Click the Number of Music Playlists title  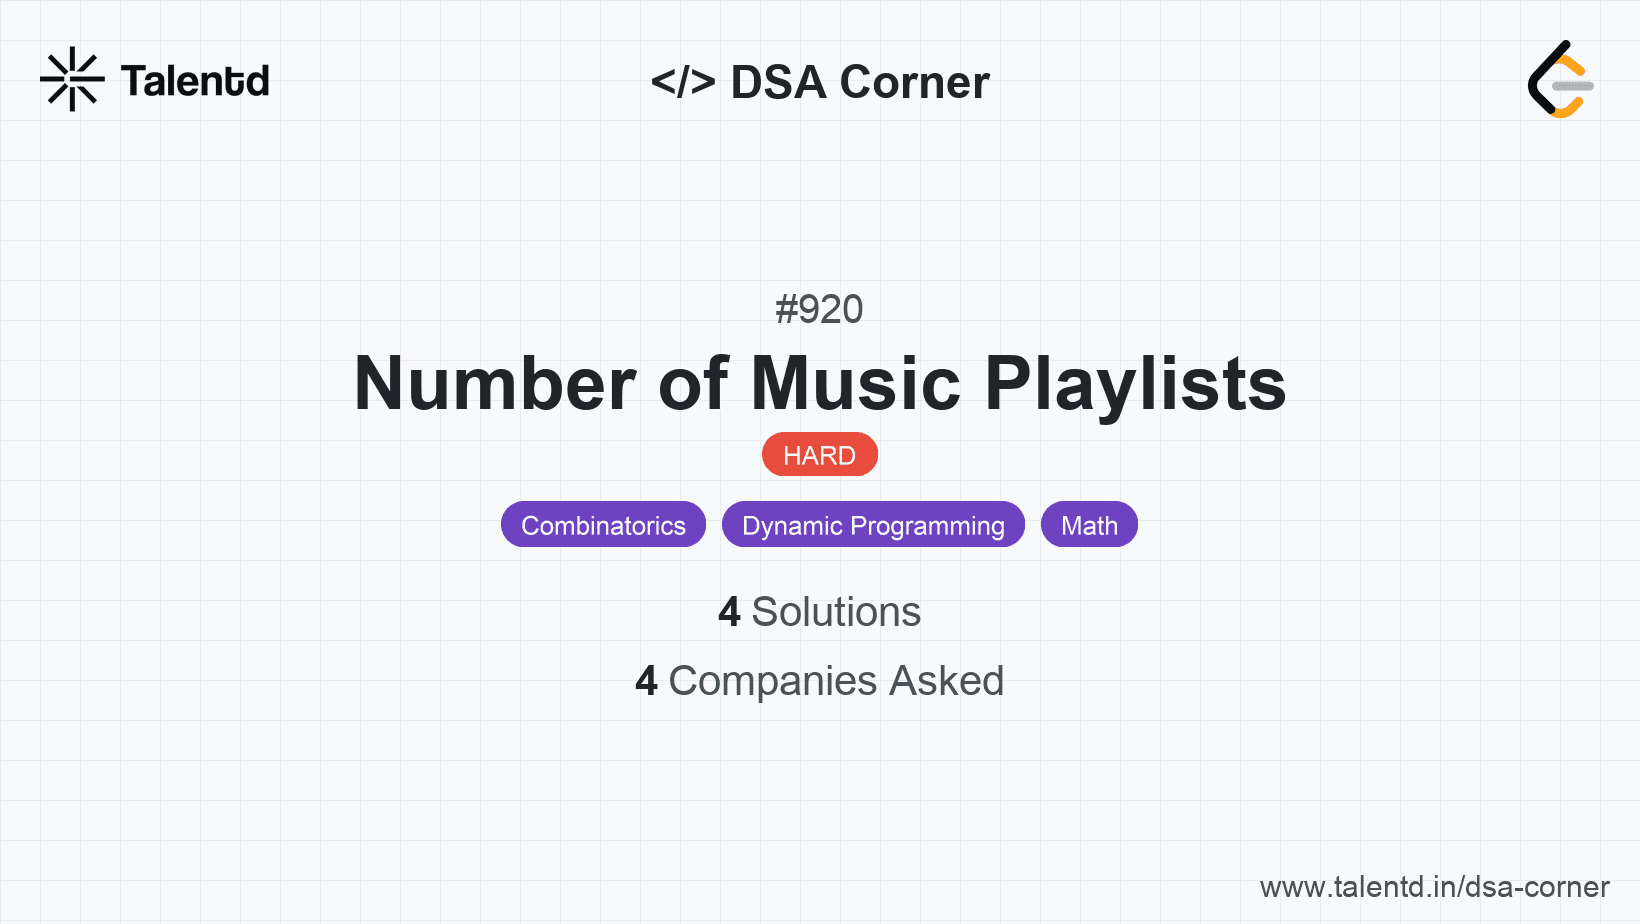click(x=820, y=383)
